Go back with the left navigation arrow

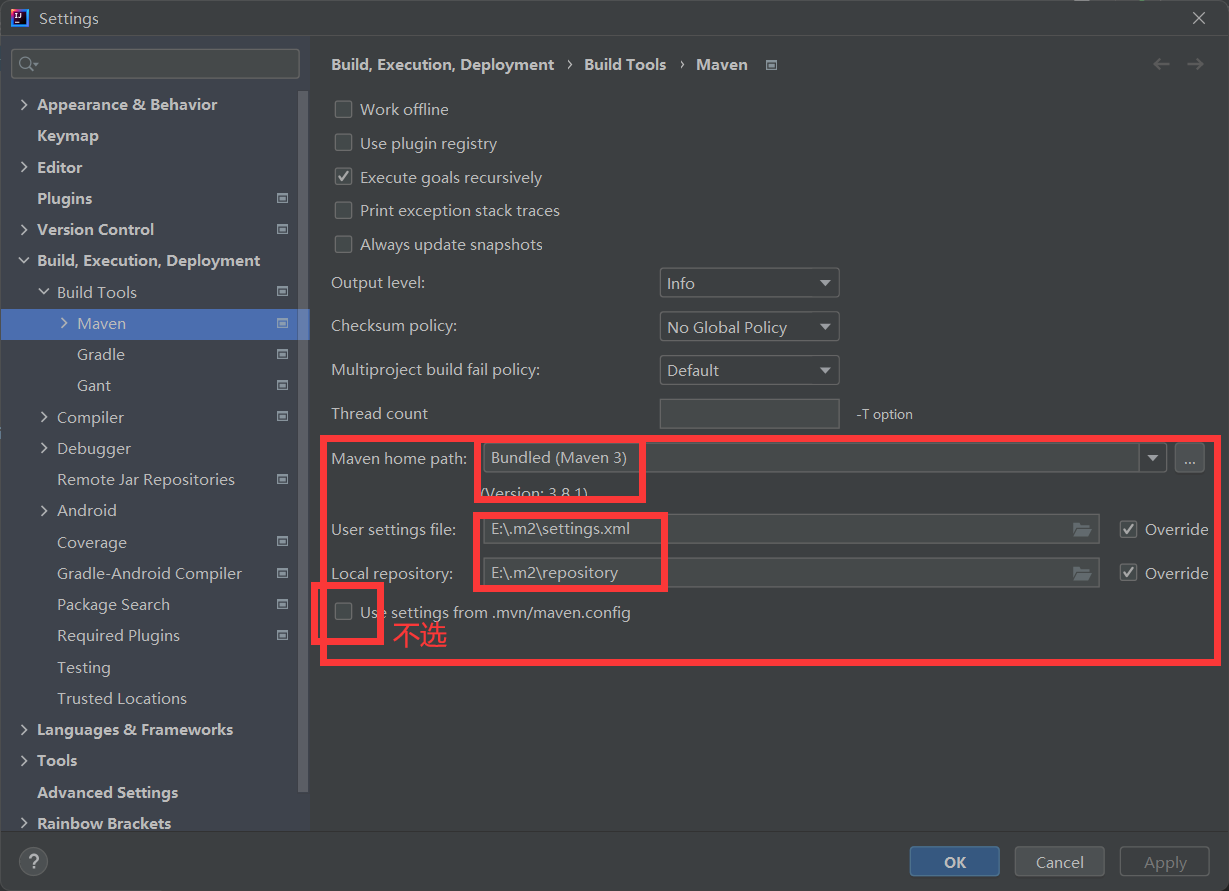1161,64
